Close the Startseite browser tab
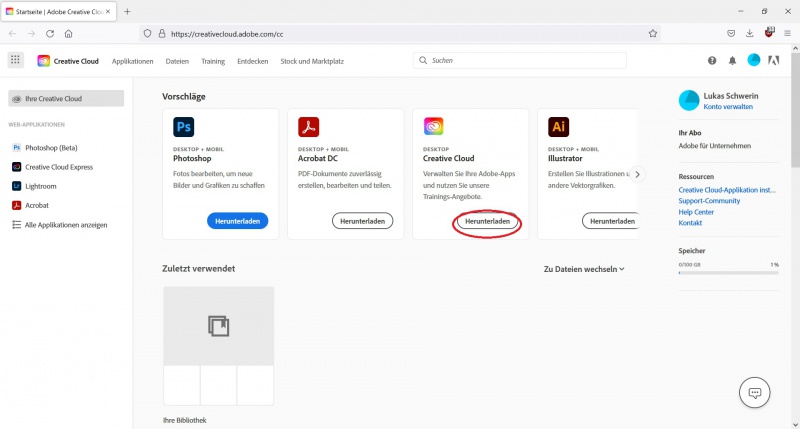Viewport: 800px width, 429px height. click(108, 11)
